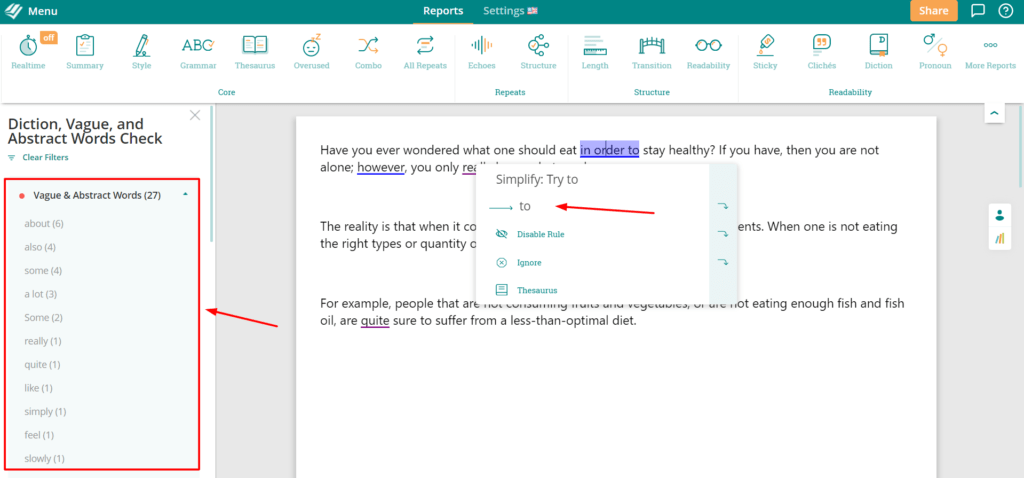Click the arrow beside Ignore

[722, 263]
